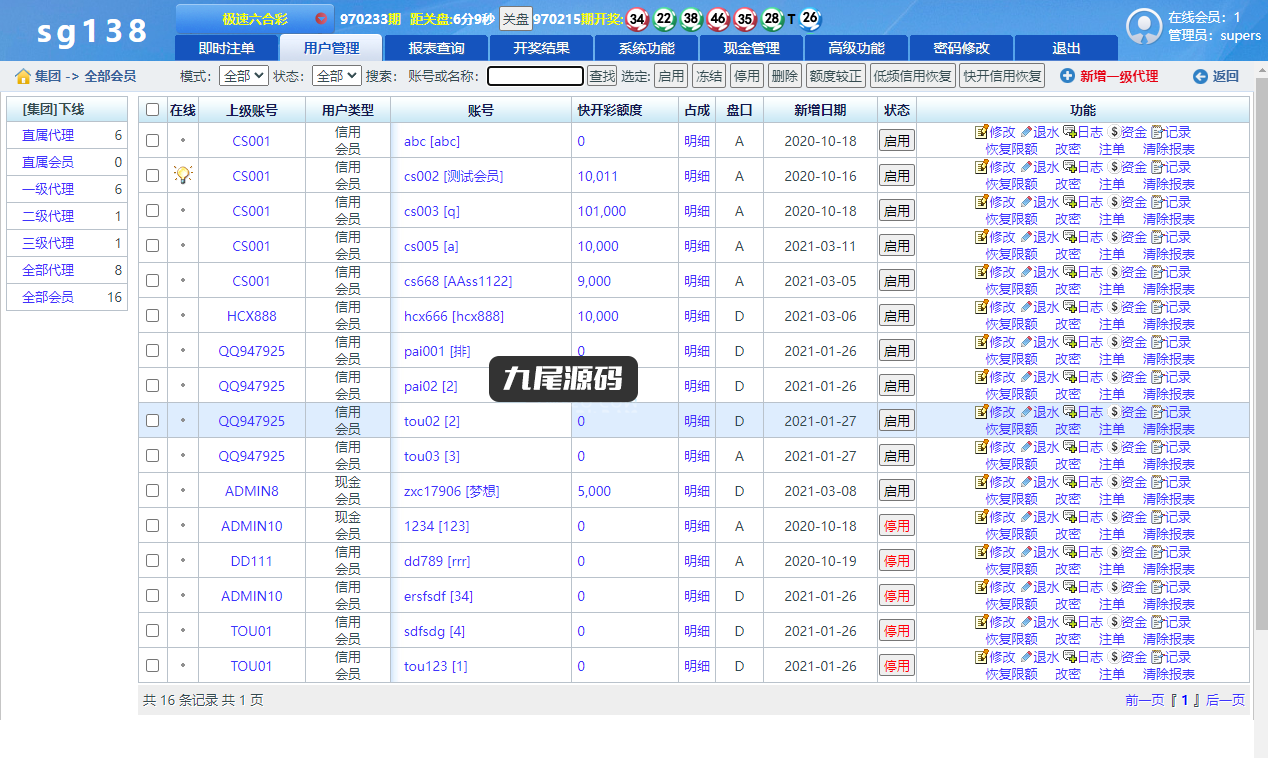This screenshot has height=758, width=1268.
Task: Check the row checkbox for cs005 [a]
Action: coord(153,246)
